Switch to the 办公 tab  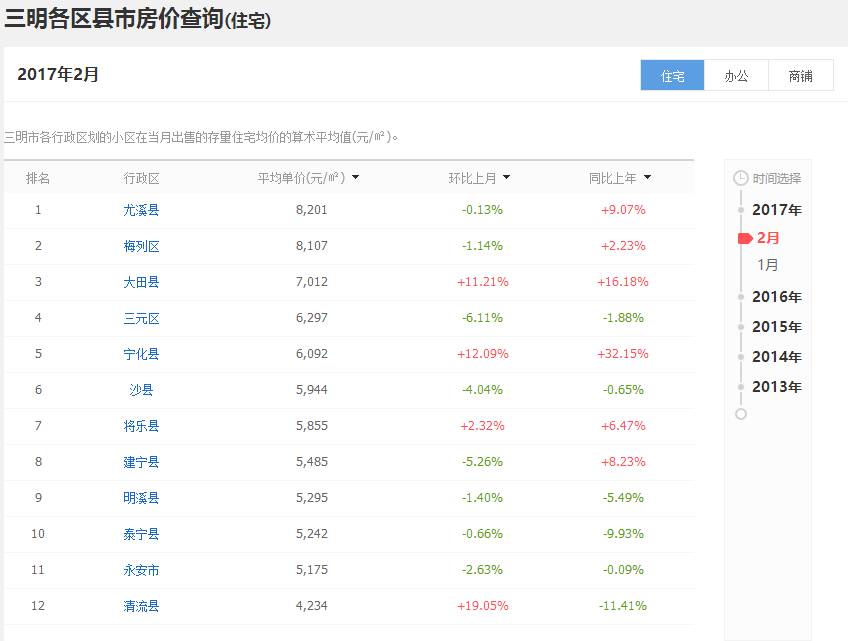click(x=736, y=75)
